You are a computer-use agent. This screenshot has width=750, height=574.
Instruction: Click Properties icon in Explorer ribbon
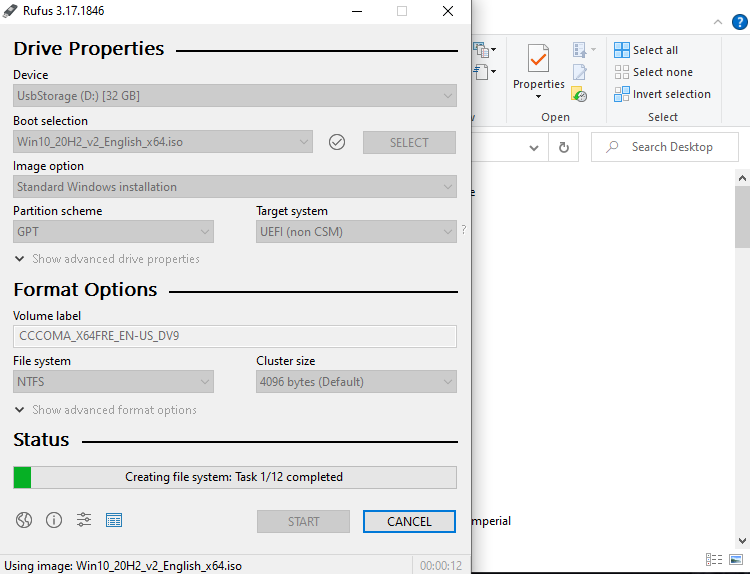pos(539,58)
